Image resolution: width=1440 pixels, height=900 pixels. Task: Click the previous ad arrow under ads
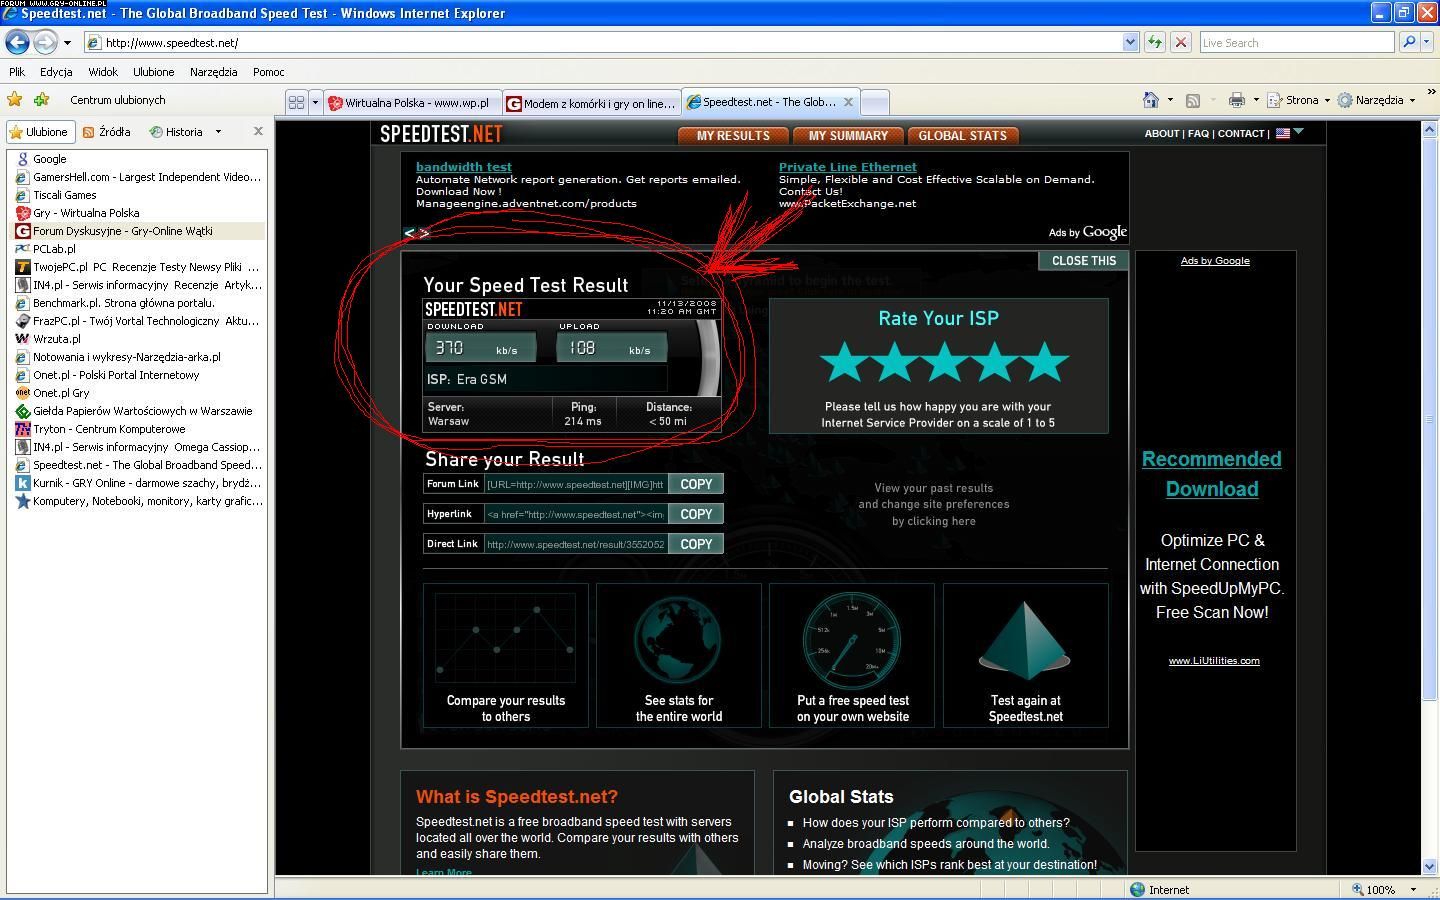[408, 232]
